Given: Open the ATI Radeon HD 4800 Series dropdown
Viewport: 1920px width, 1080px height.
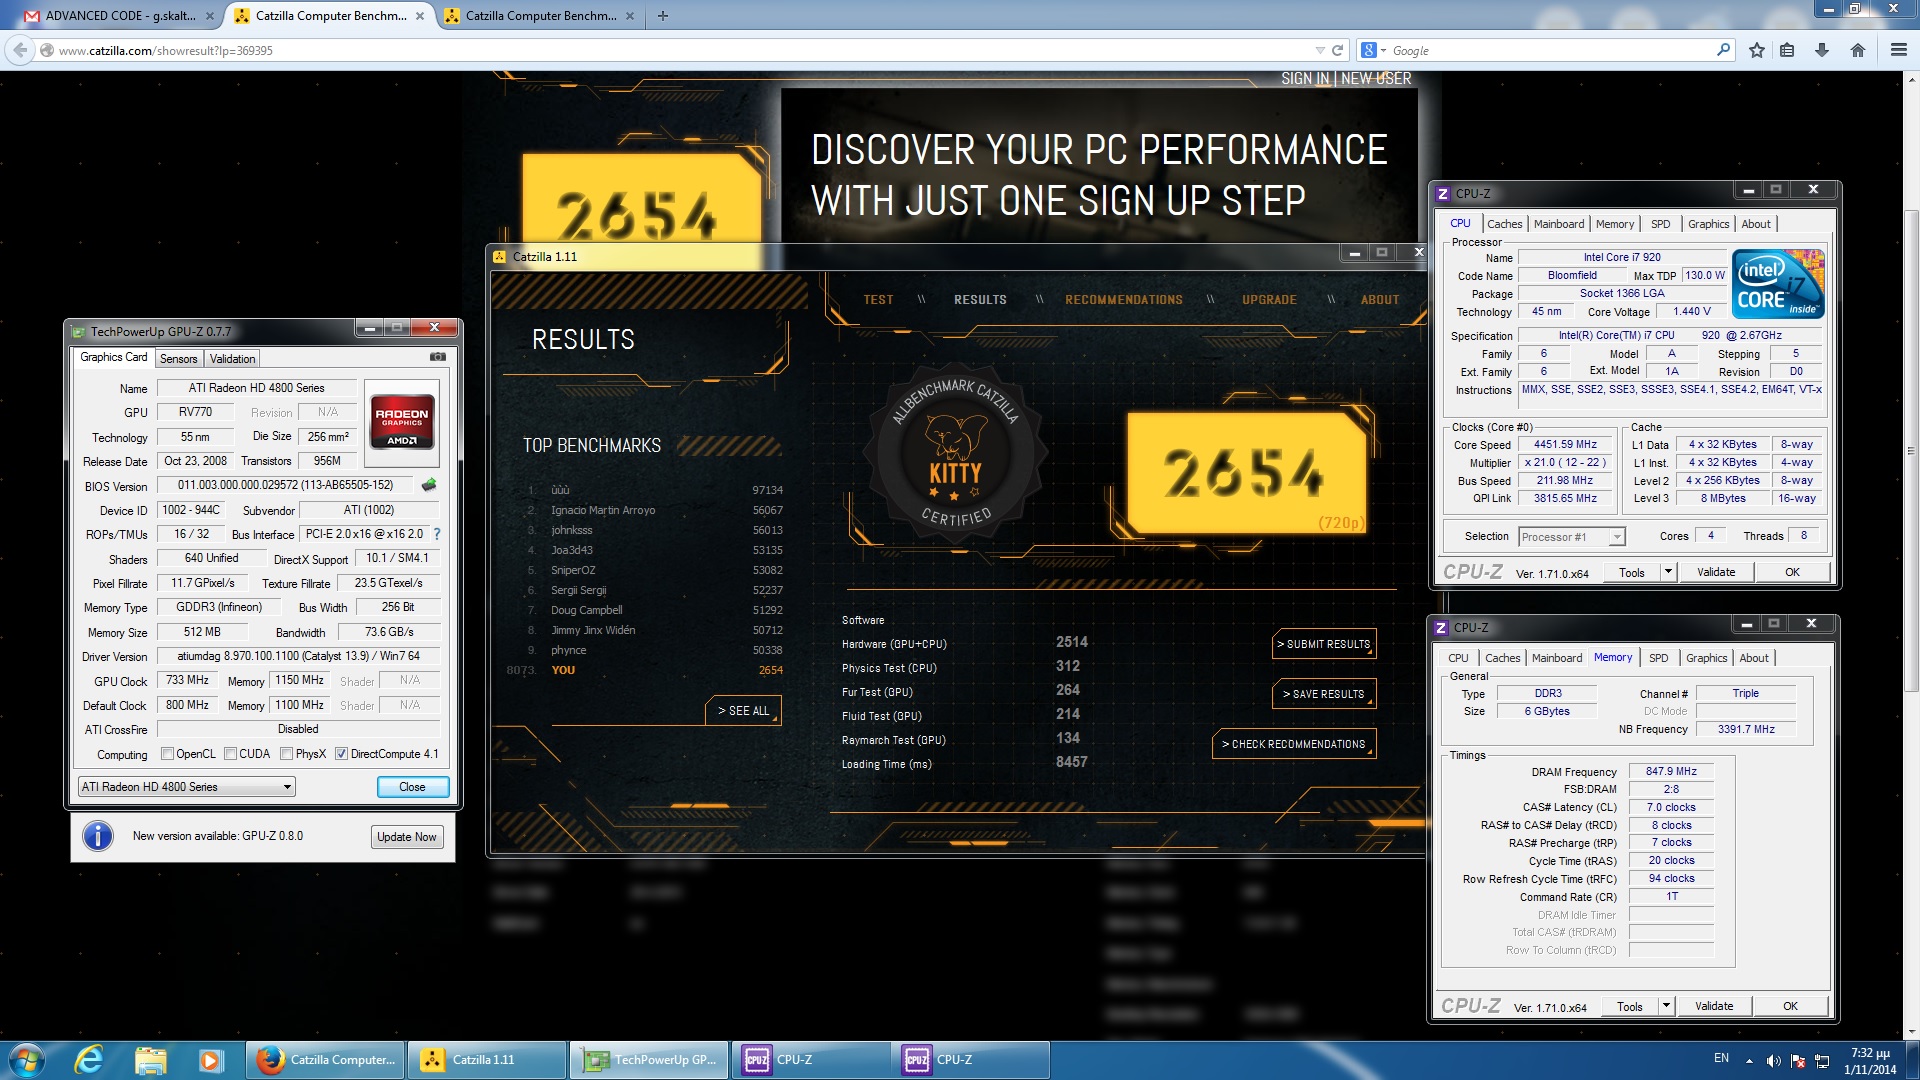Looking at the screenshot, I should click(x=186, y=787).
